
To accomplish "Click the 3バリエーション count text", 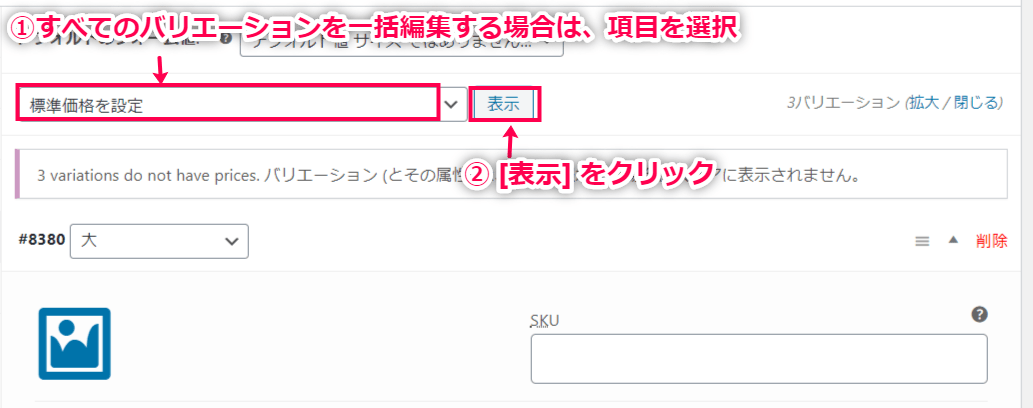I will pyautogui.click(x=845, y=103).
